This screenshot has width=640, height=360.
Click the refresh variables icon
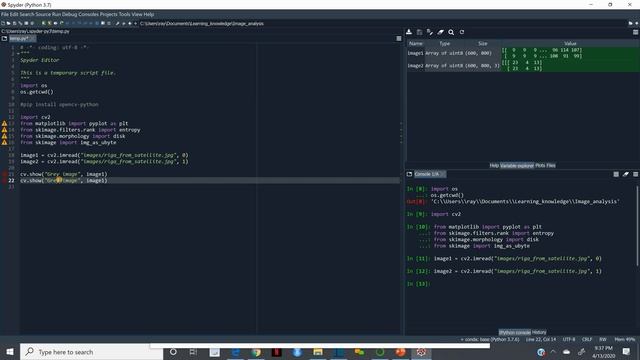pyautogui.click(x=462, y=32)
